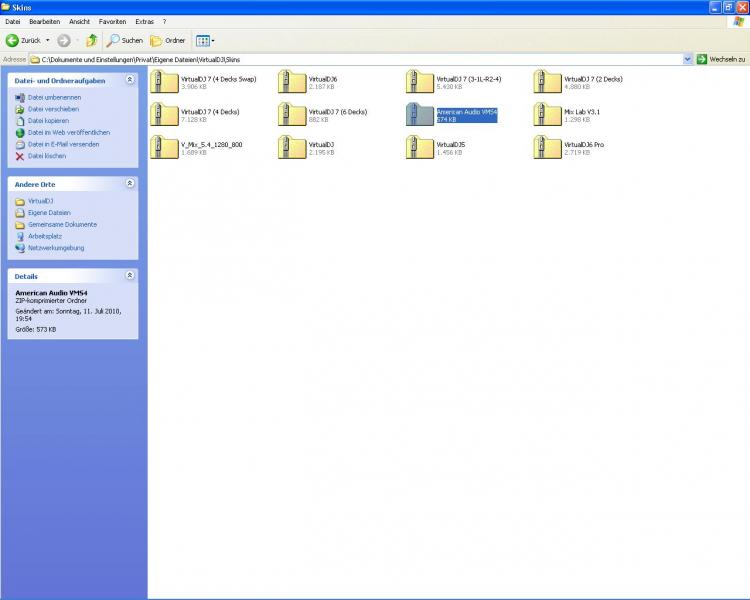Select the VirtualDJ5 zip folder icon
The image size is (750, 600).
[419, 147]
